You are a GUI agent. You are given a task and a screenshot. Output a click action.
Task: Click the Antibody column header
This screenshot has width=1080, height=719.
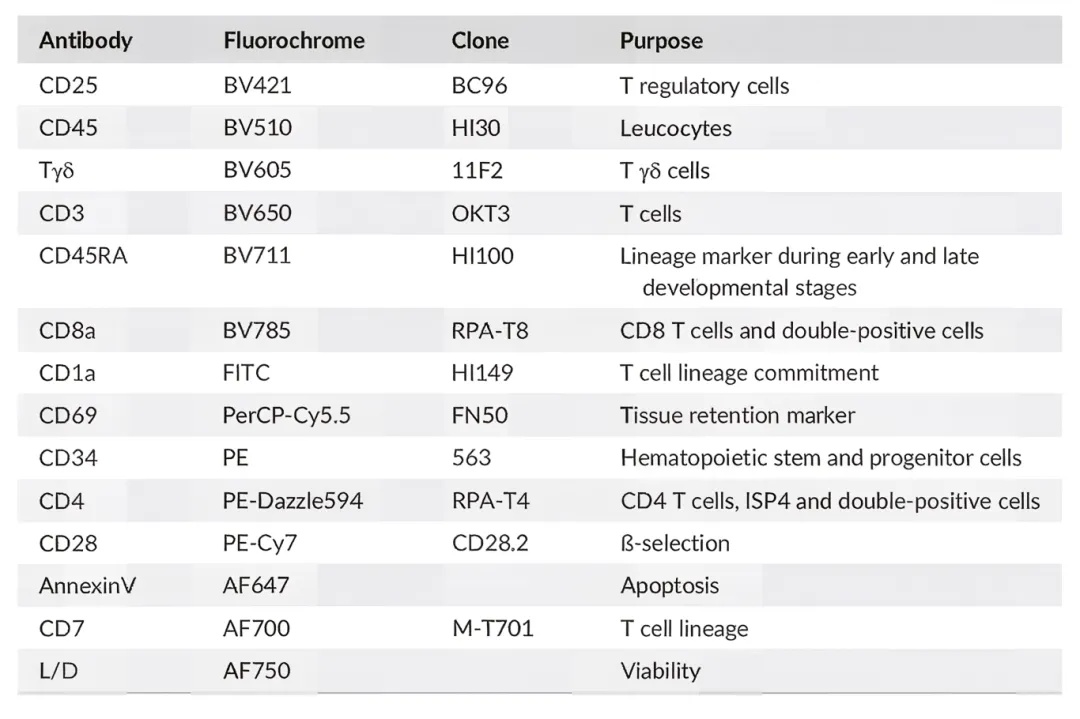(x=85, y=41)
